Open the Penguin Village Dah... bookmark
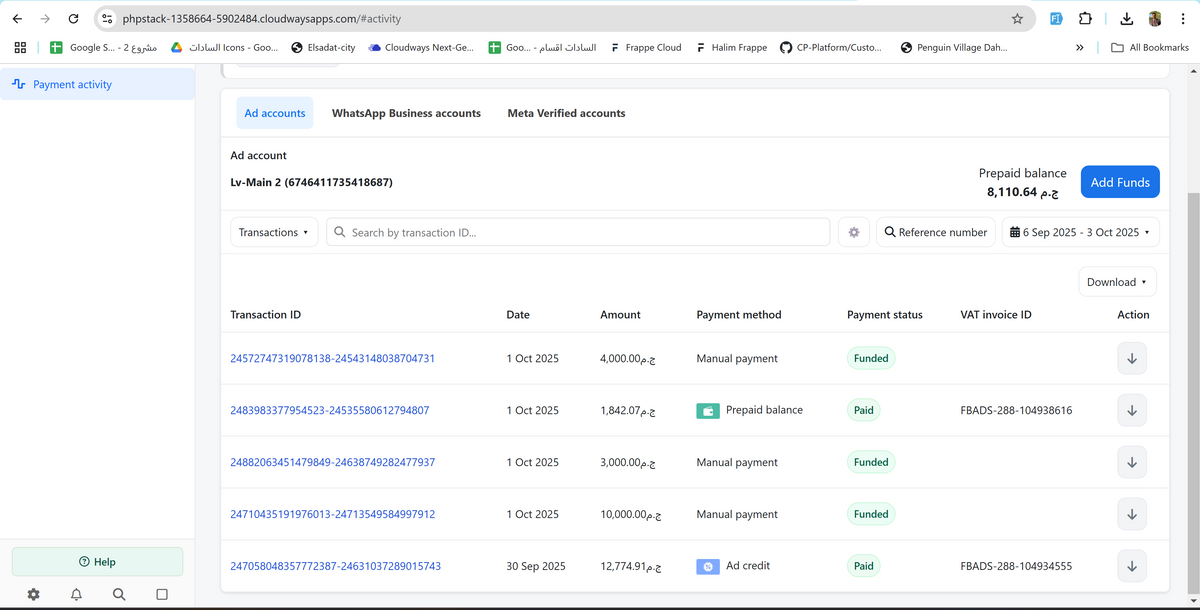 click(954, 47)
